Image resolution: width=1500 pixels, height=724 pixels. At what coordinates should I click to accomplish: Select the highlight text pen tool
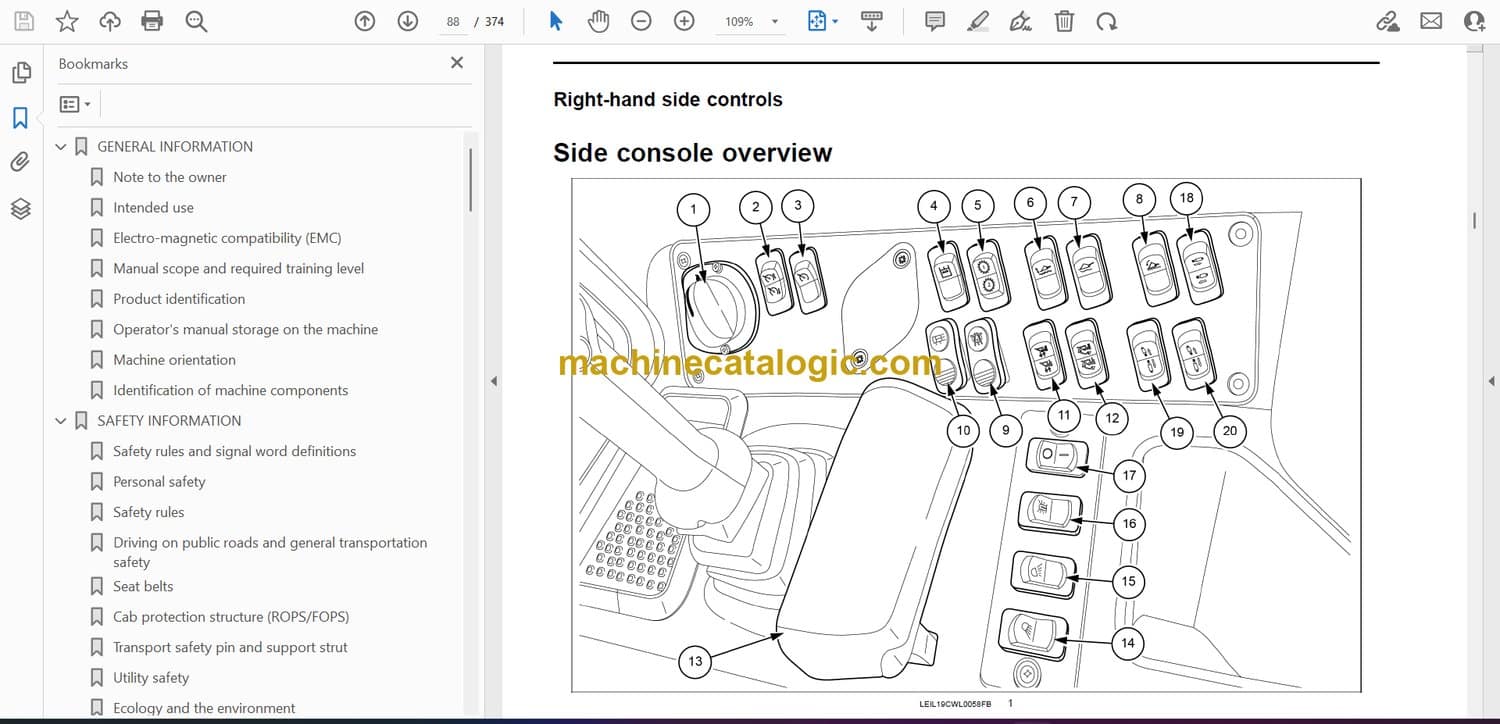coord(978,21)
